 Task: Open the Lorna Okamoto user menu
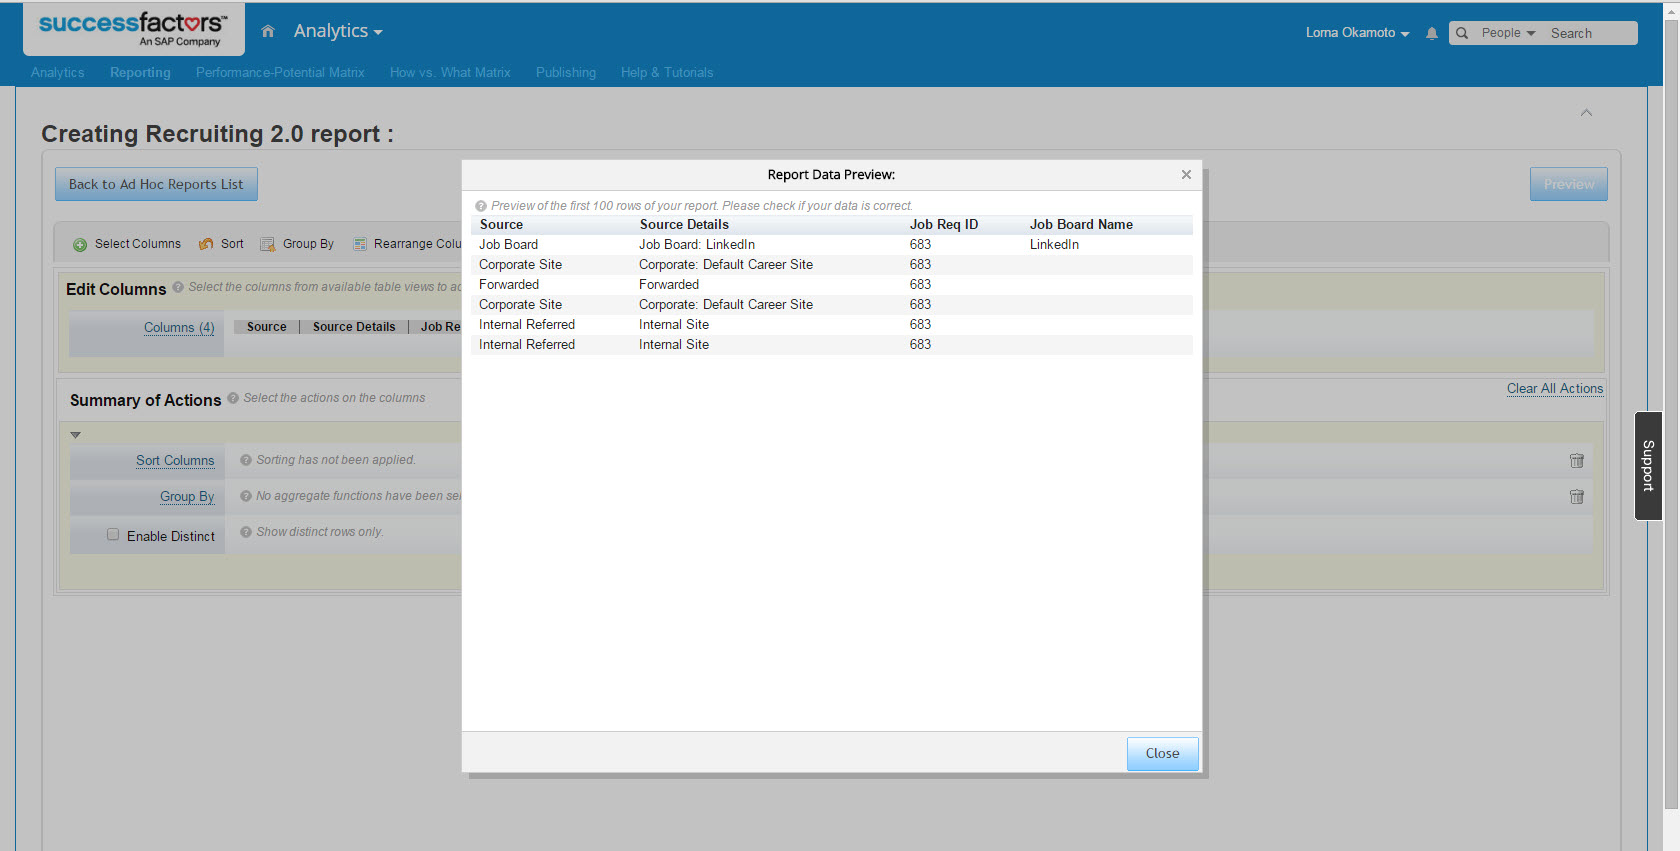tap(1357, 33)
